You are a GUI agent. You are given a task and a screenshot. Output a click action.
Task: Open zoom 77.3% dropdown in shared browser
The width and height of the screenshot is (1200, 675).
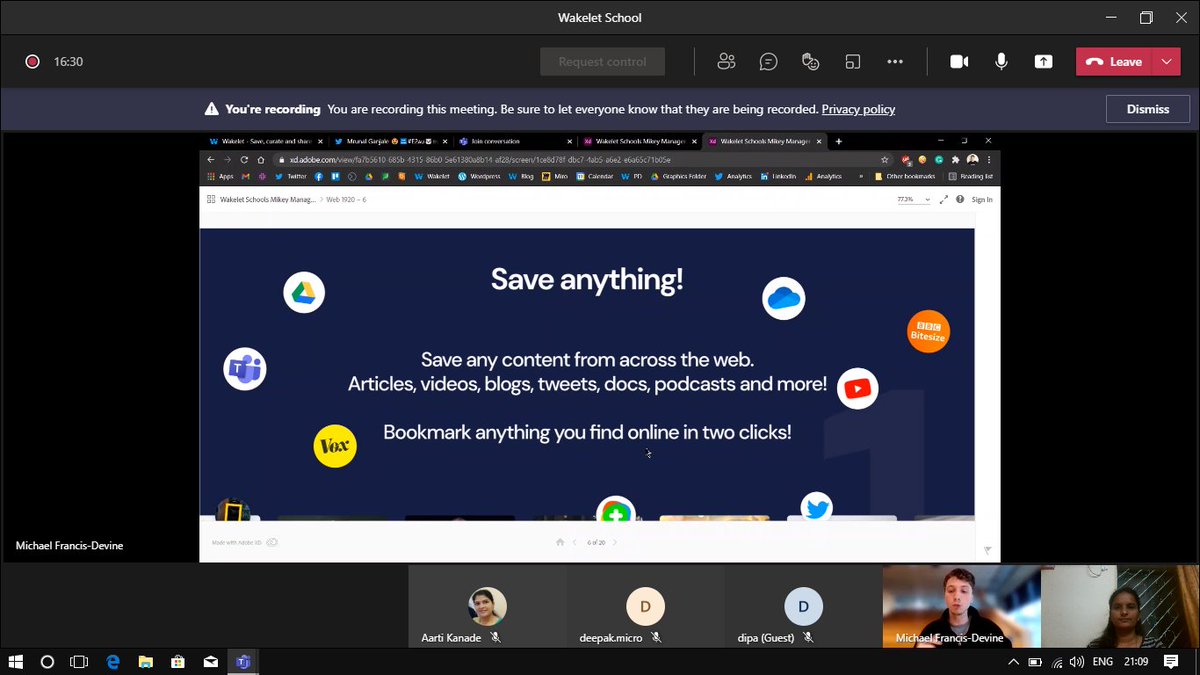[x=914, y=199]
